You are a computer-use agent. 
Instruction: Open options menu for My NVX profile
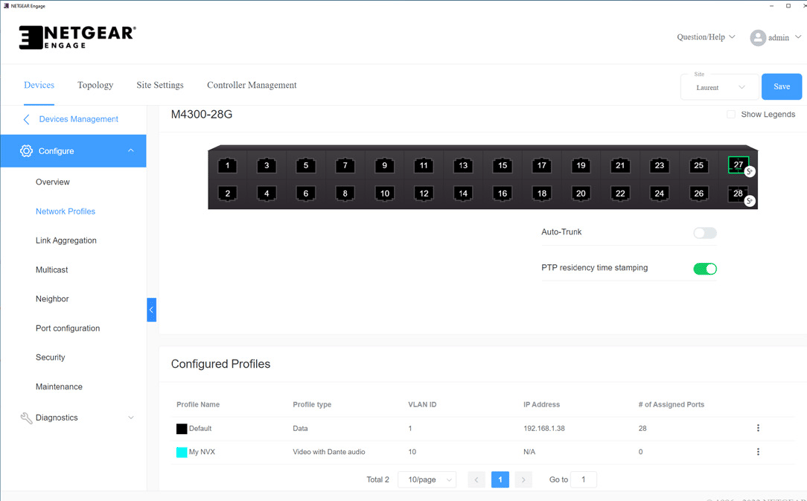click(x=758, y=452)
